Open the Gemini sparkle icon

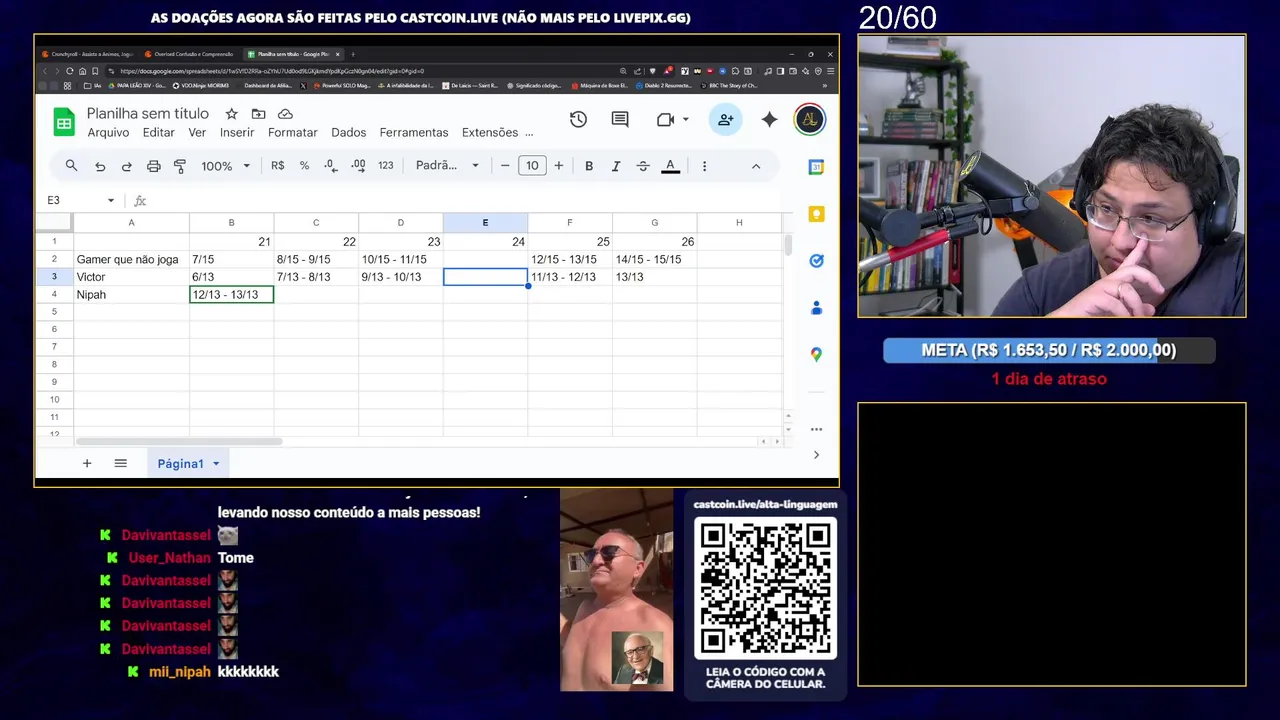769,119
